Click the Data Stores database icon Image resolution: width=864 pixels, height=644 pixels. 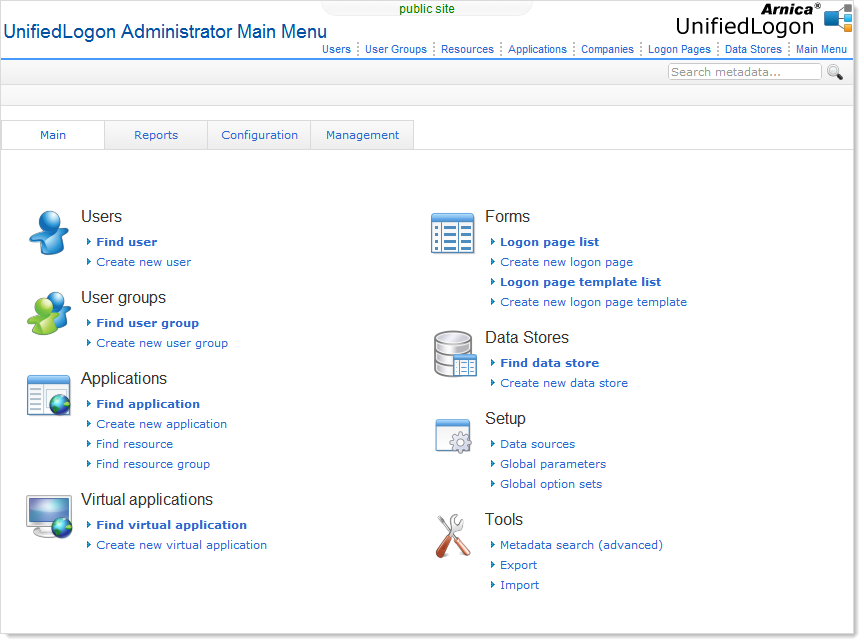(x=454, y=355)
